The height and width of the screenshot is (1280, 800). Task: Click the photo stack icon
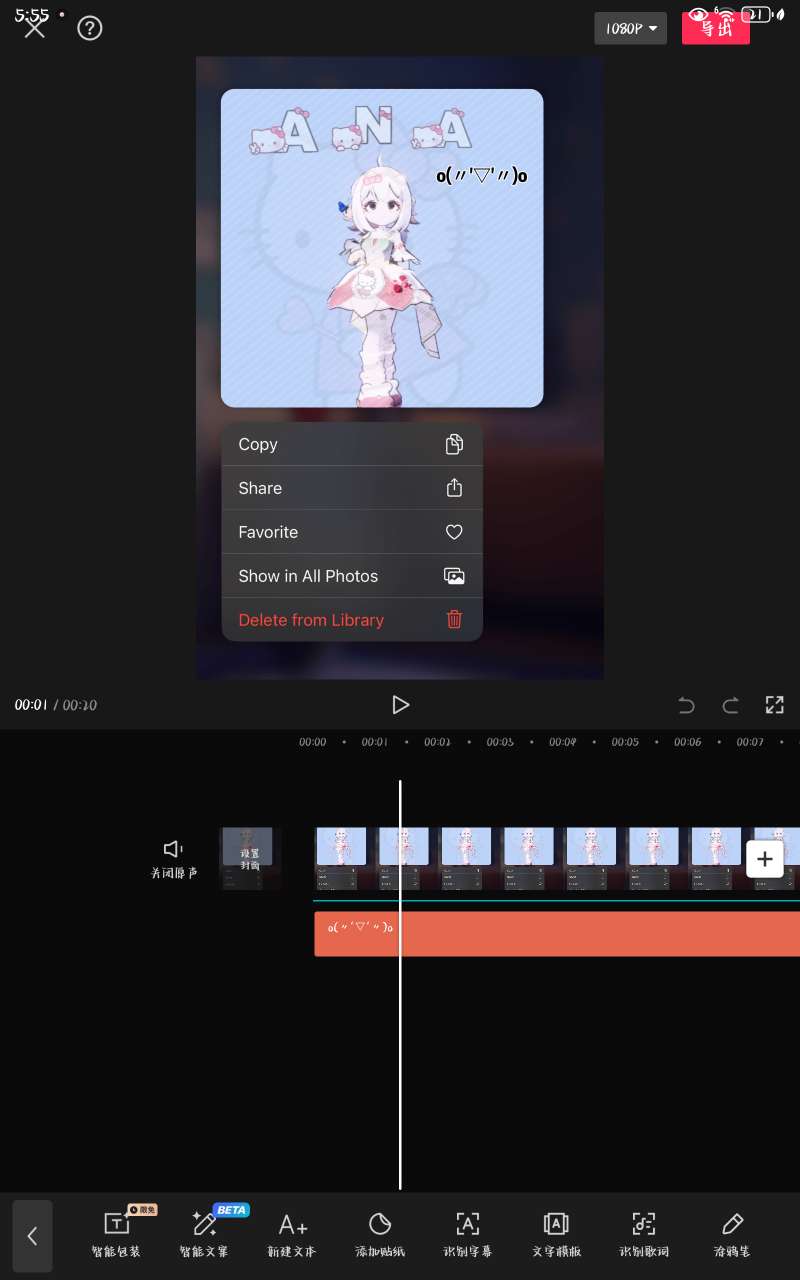tap(454, 576)
